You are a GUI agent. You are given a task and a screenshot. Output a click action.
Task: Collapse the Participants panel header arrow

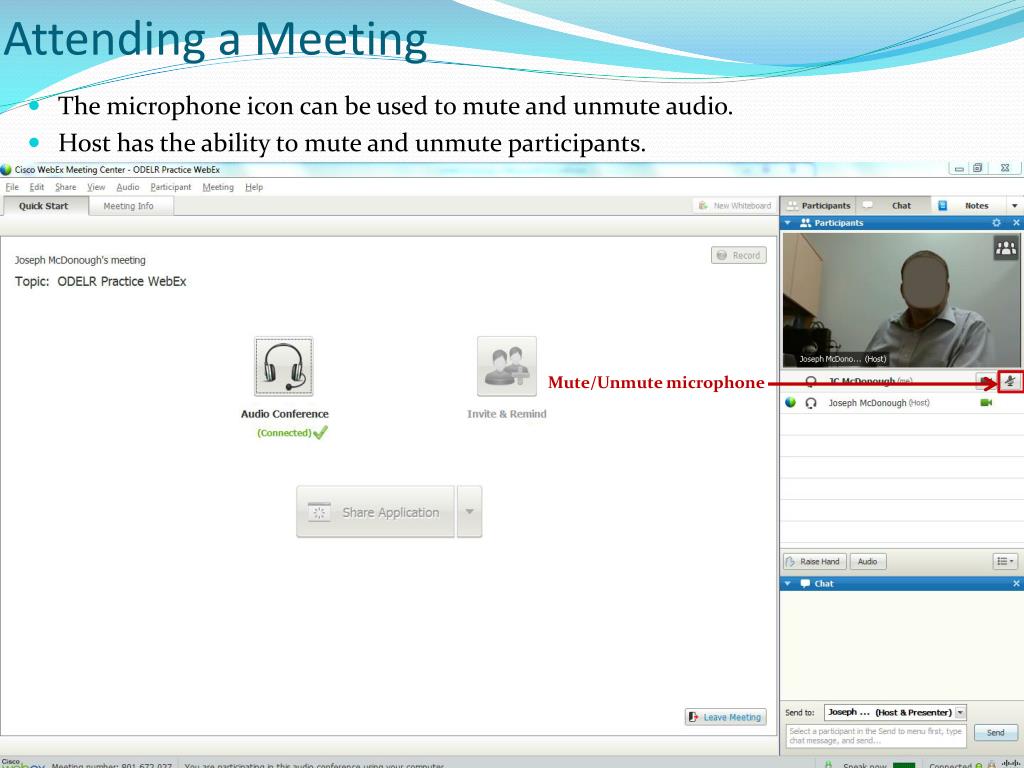pos(788,223)
